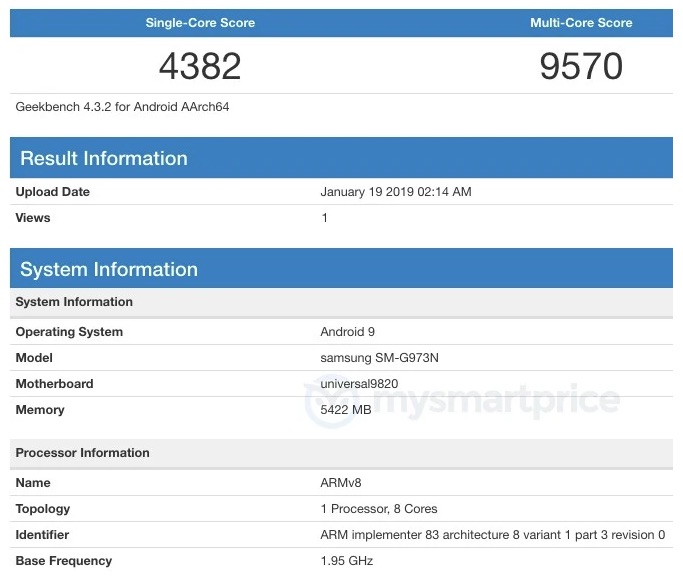The height and width of the screenshot is (584, 683).
Task: Click the 1.95 GHz frequency value
Action: point(347,561)
